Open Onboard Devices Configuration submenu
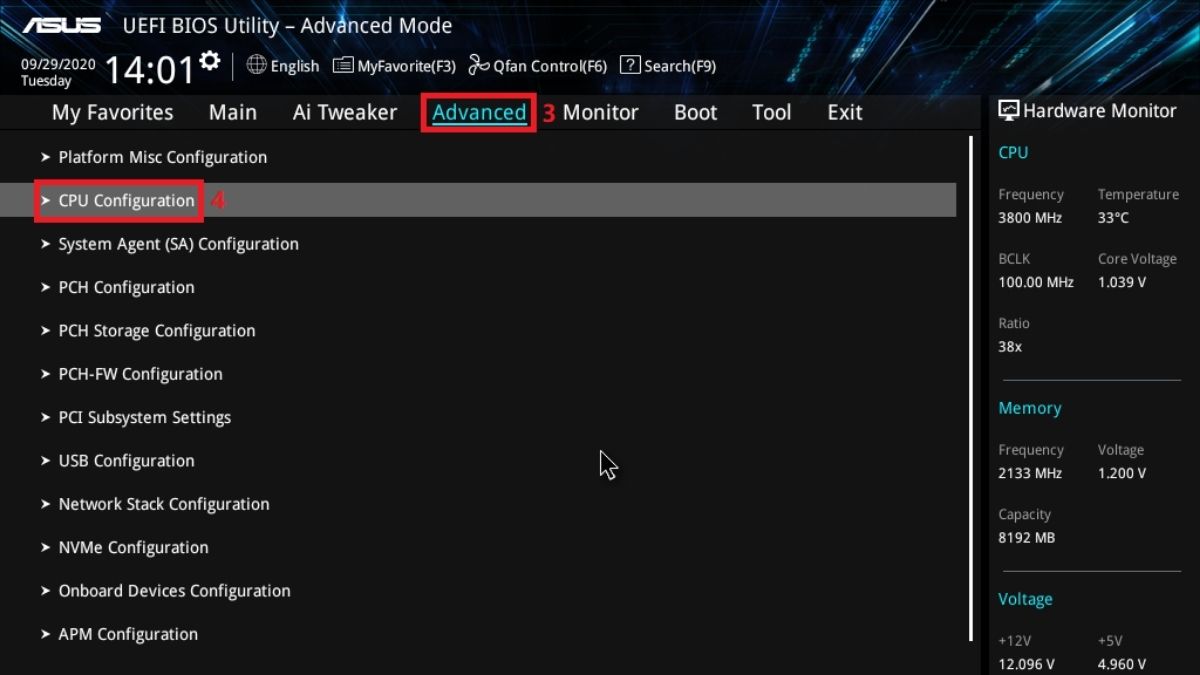This screenshot has width=1200, height=675. (x=174, y=591)
